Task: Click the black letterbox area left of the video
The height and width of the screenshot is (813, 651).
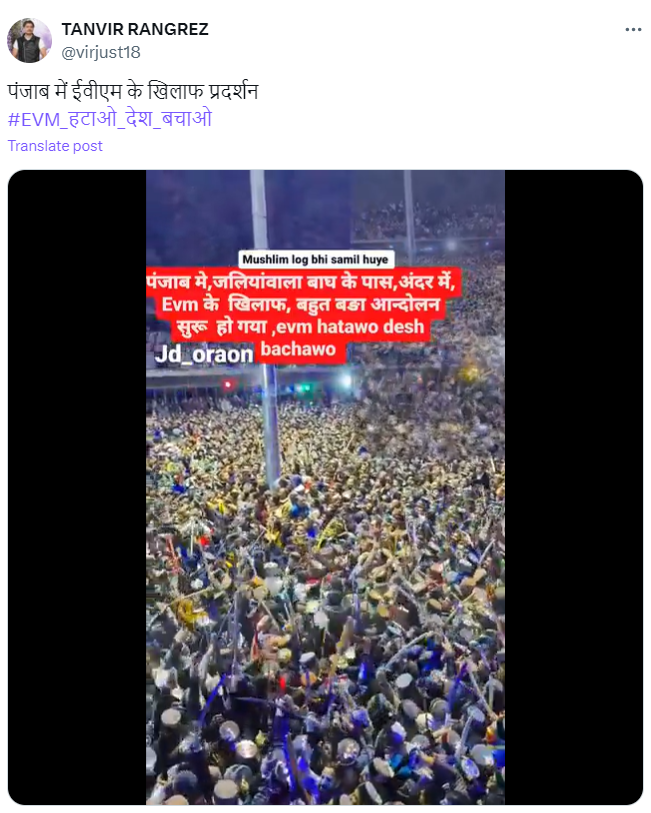Action: tap(77, 487)
